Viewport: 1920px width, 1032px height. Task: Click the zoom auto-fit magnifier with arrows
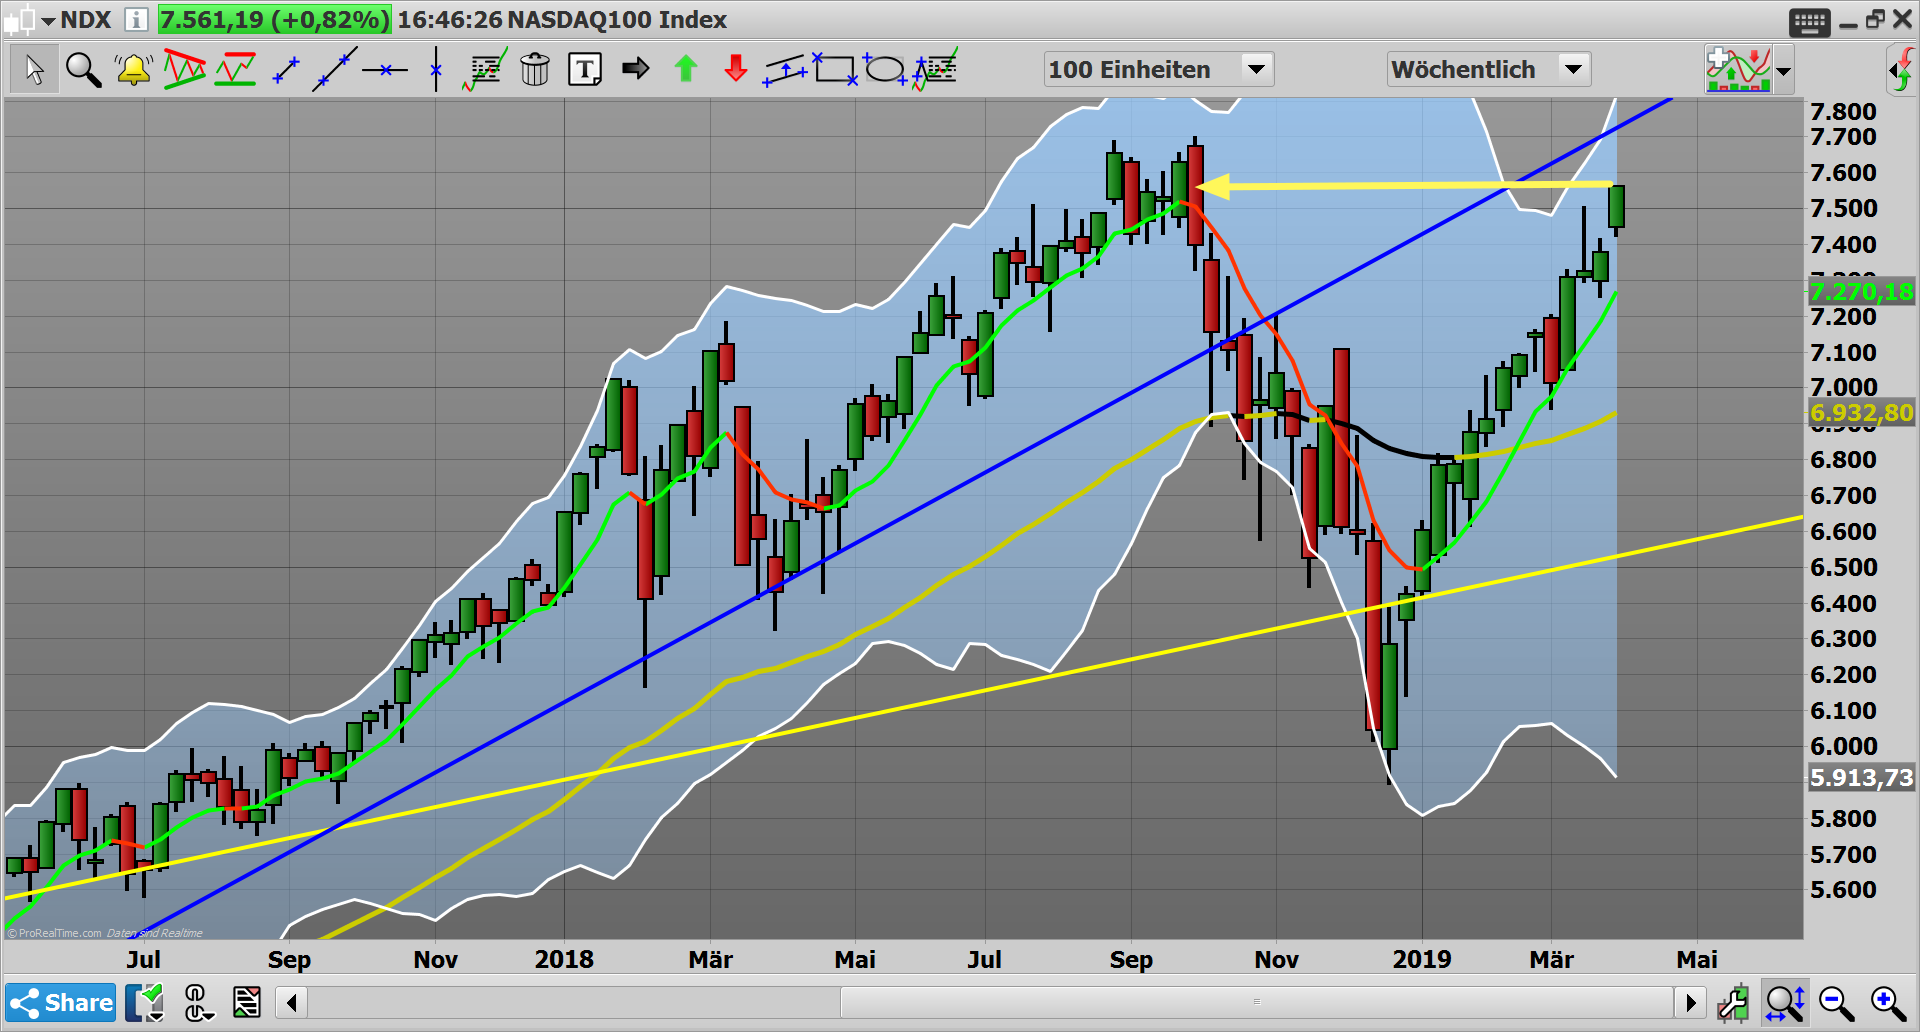point(1785,1002)
